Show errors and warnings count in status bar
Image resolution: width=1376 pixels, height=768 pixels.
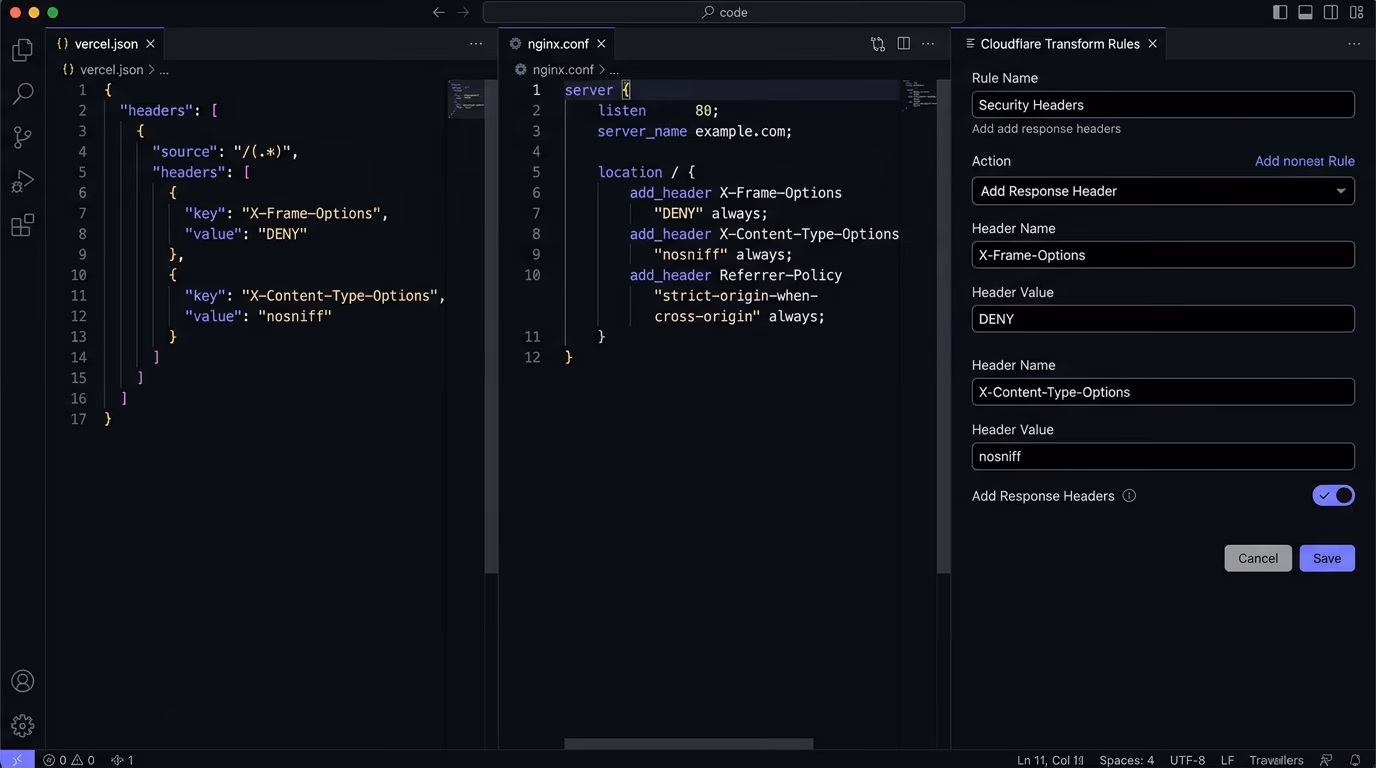pos(69,760)
